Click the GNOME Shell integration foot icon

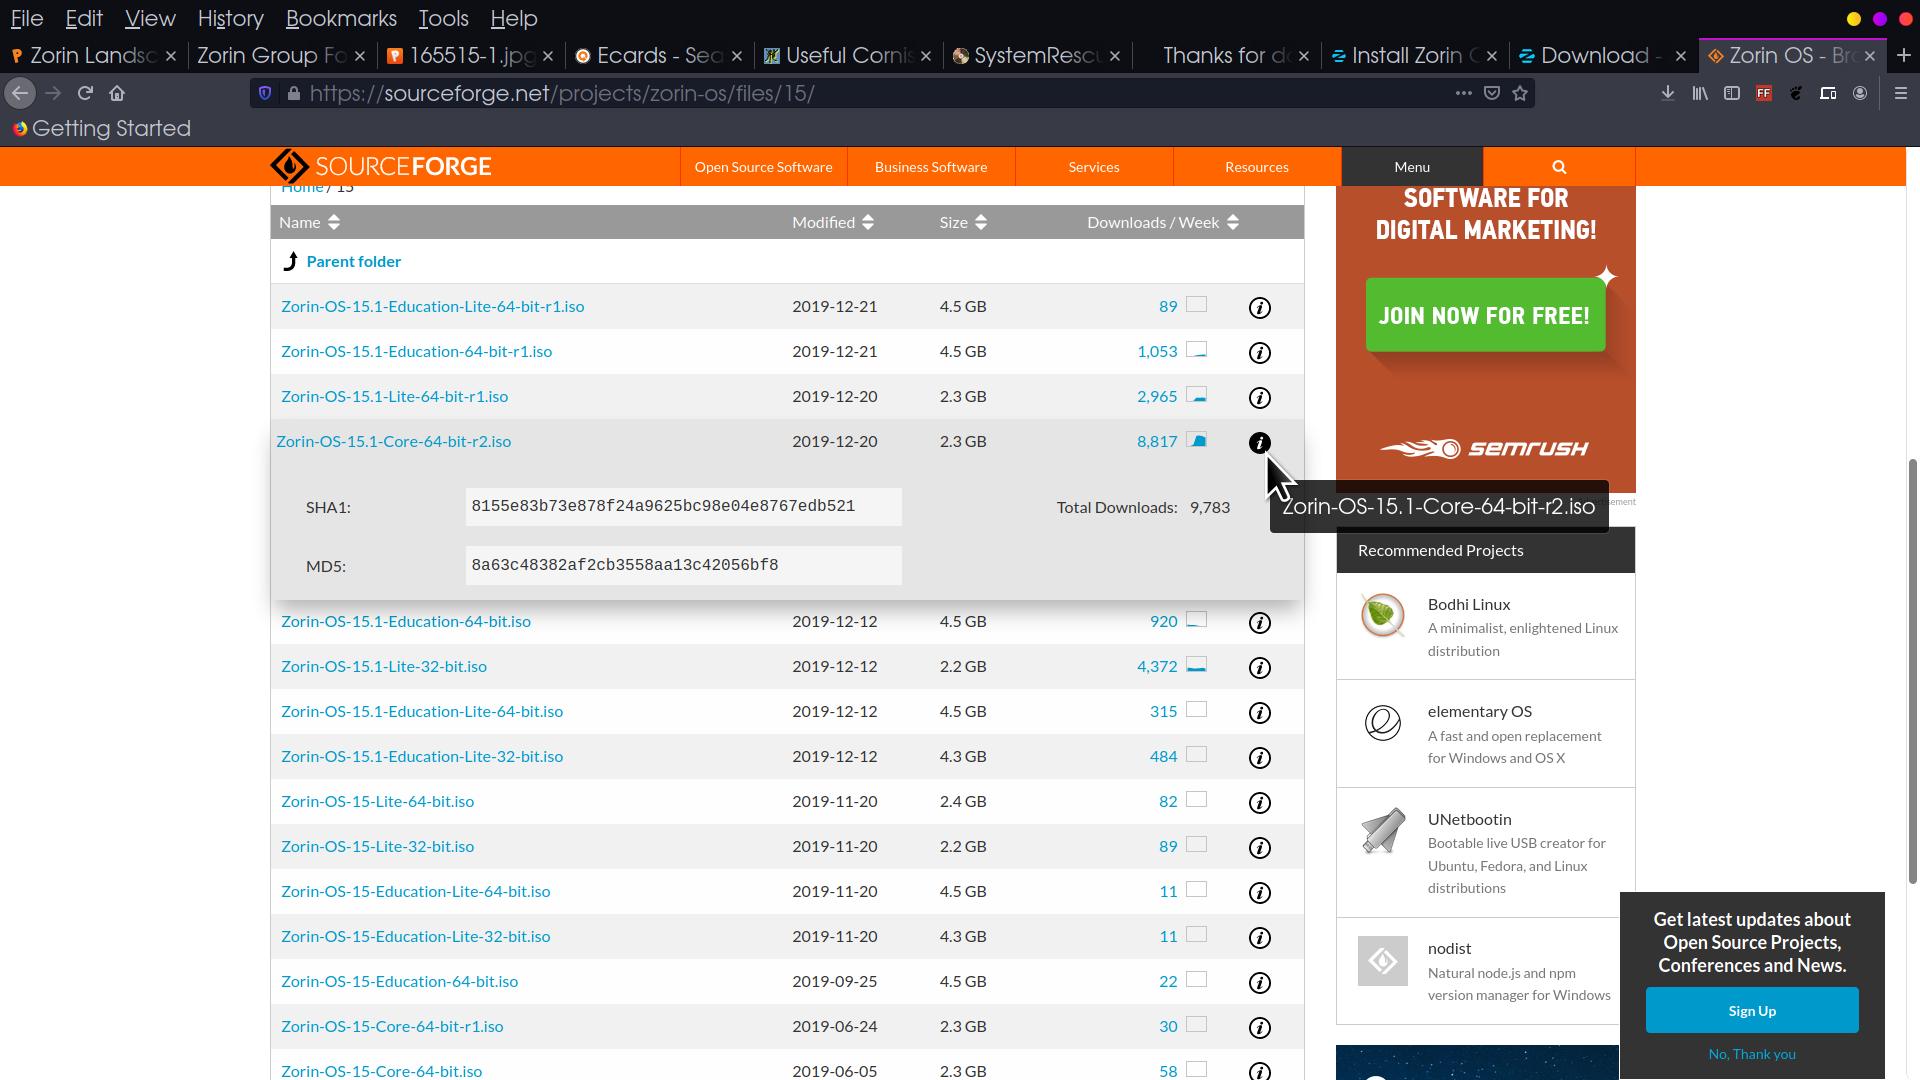(x=1796, y=93)
